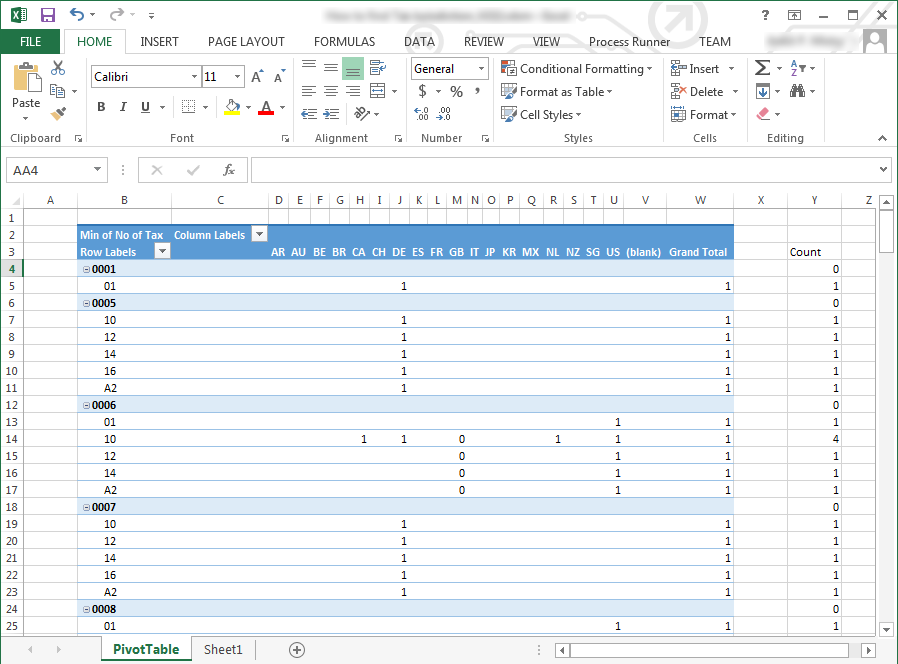This screenshot has width=898, height=664.
Task: Toggle Italic formatting
Action: point(123,108)
